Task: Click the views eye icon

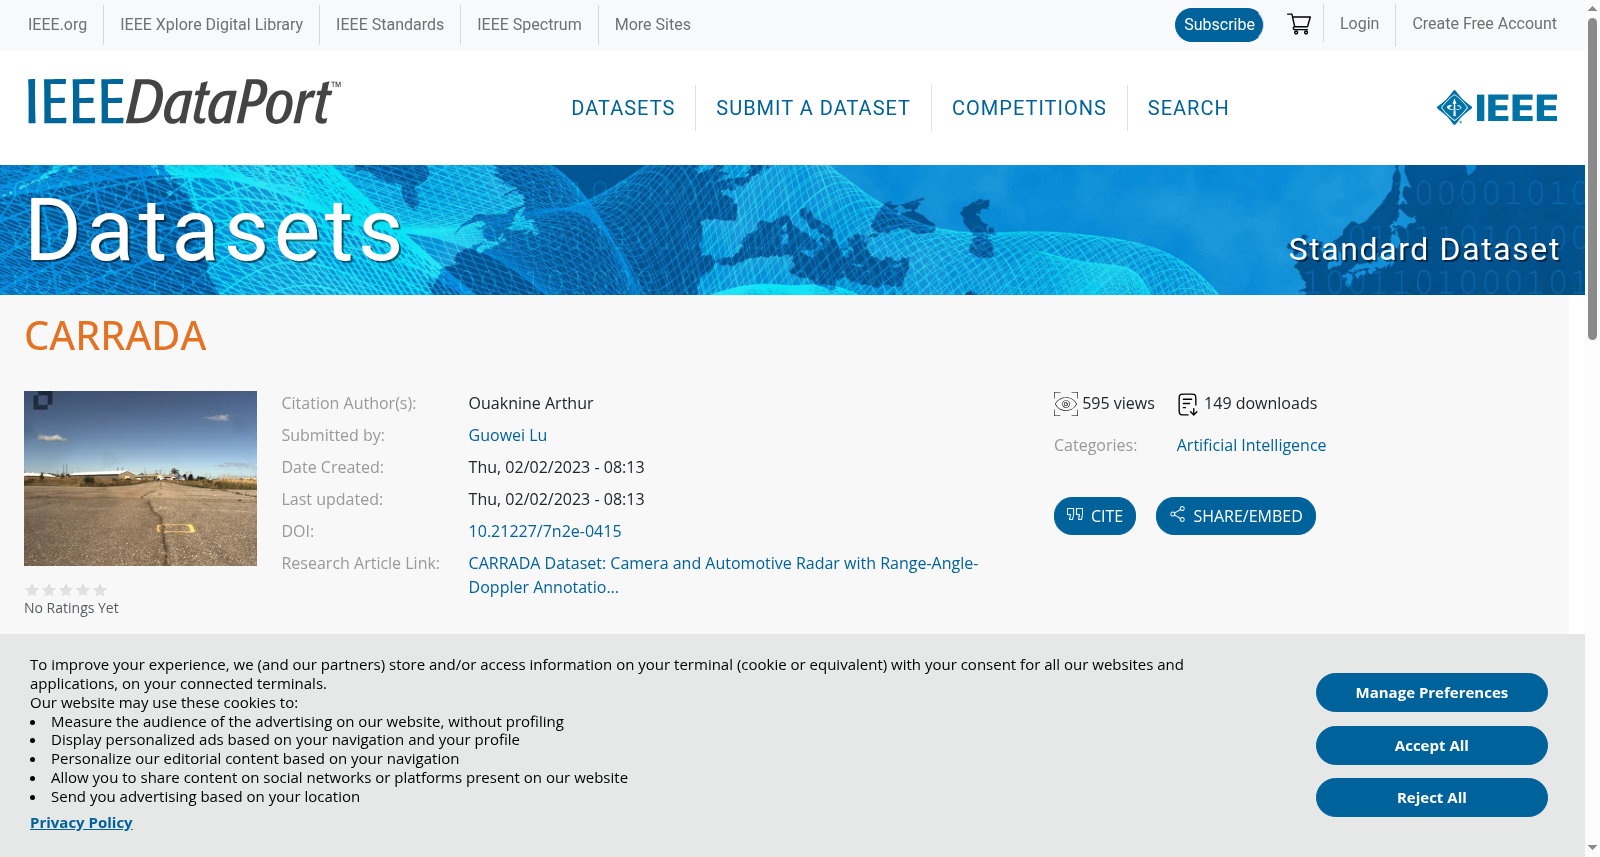Action: pos(1066,404)
